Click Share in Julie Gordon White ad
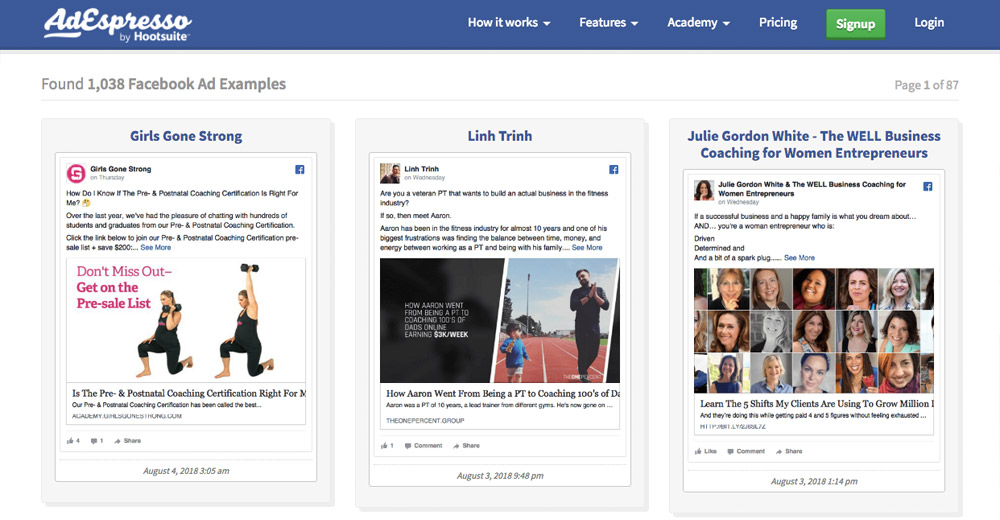 [789, 451]
